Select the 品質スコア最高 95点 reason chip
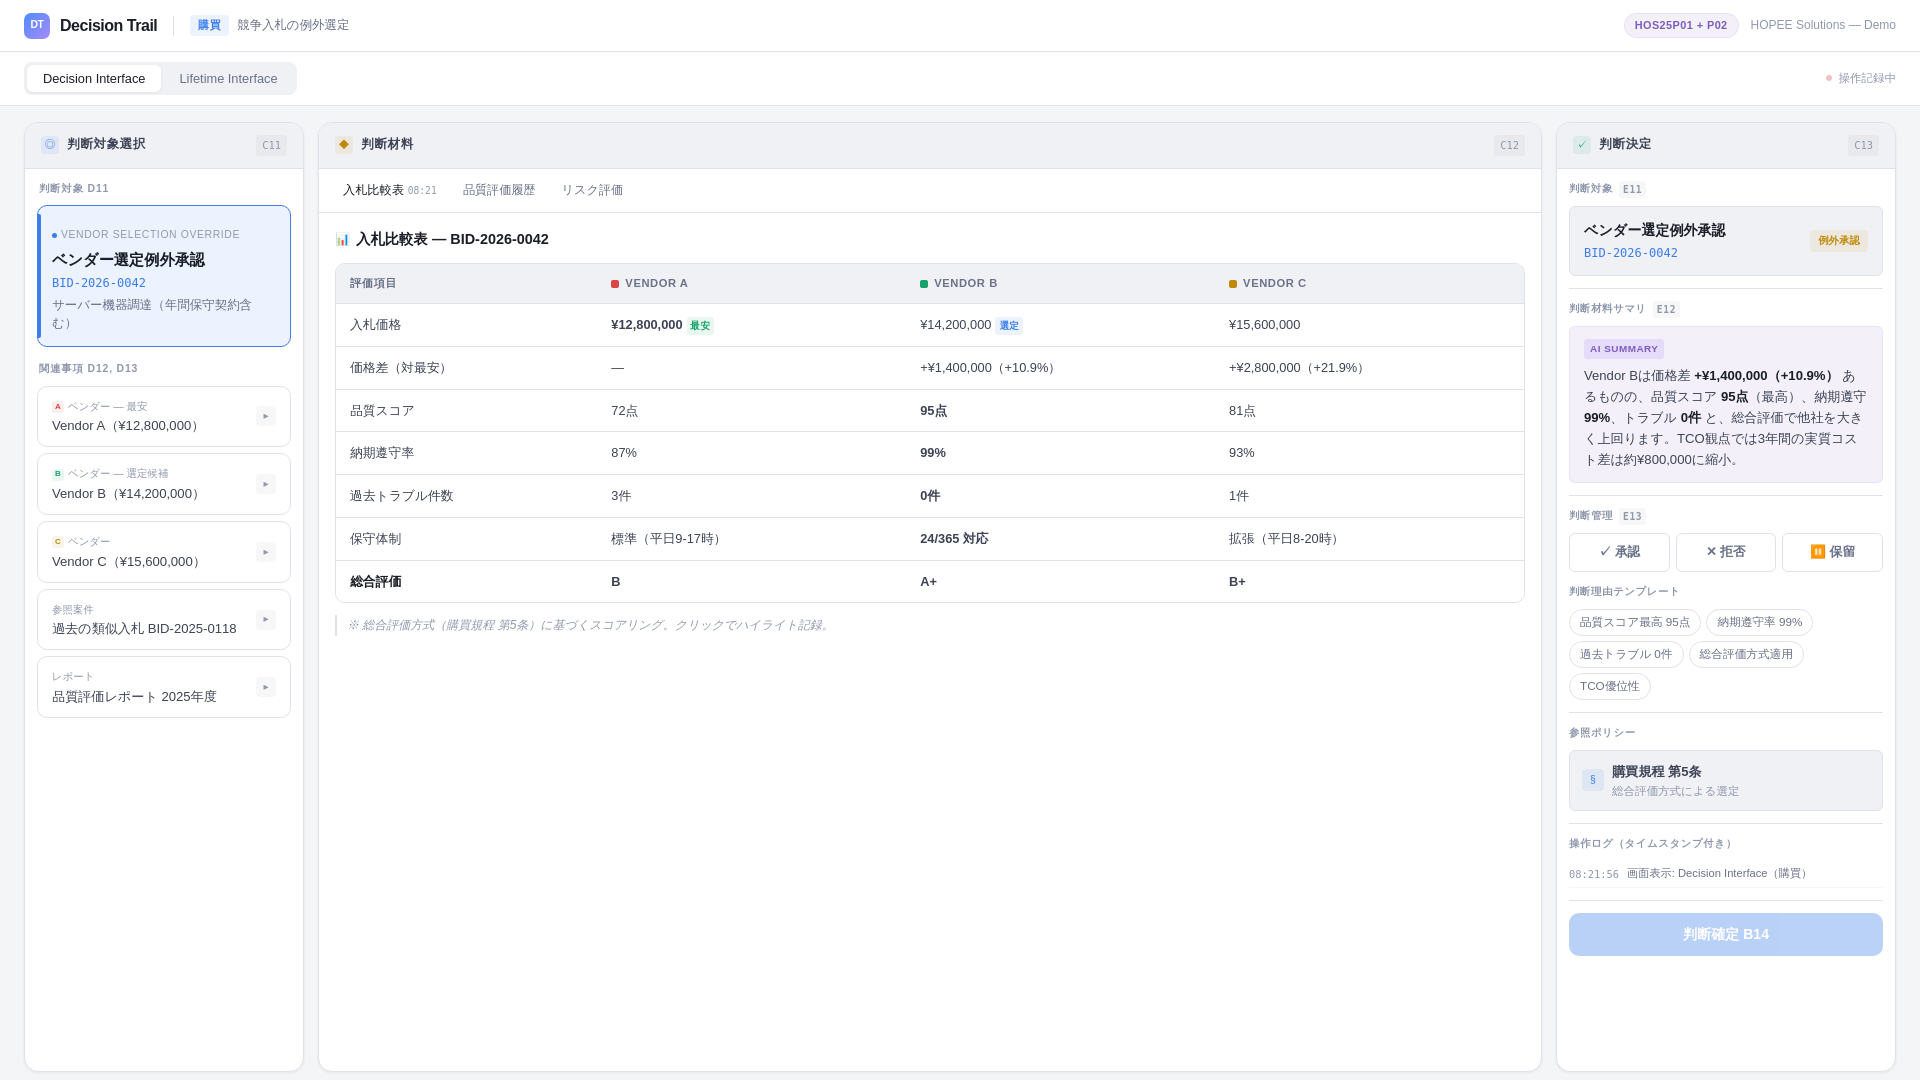1920x1080 pixels. (x=1635, y=622)
